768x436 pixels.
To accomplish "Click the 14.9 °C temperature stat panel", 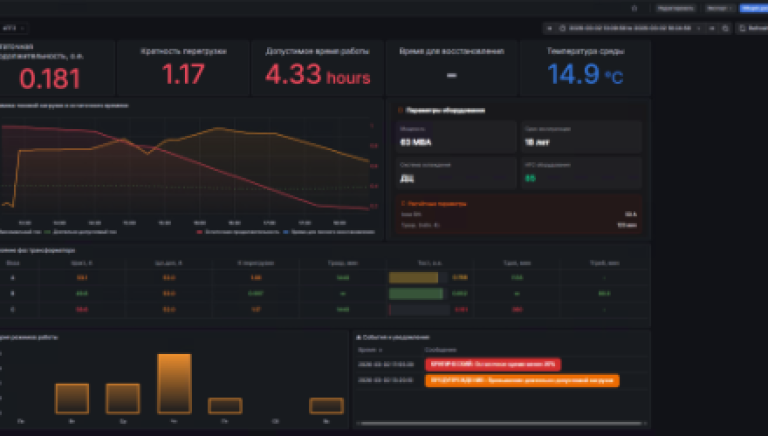I will (586, 67).
